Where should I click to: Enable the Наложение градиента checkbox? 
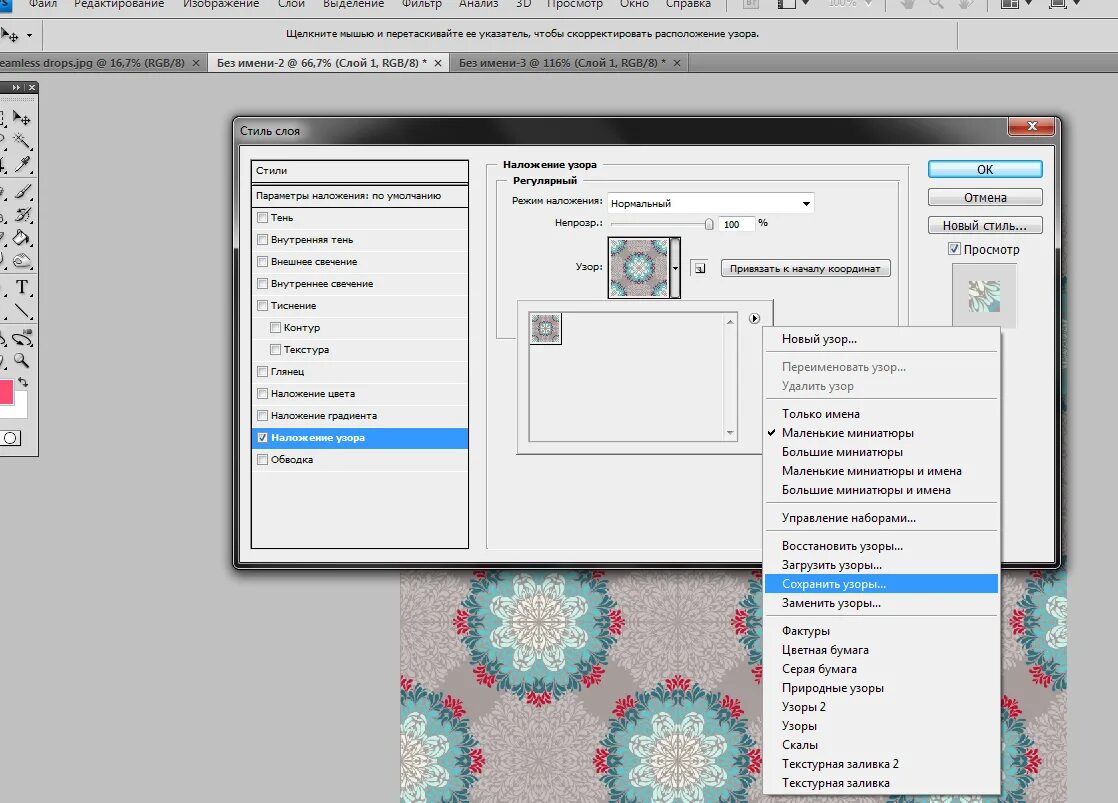[262, 416]
